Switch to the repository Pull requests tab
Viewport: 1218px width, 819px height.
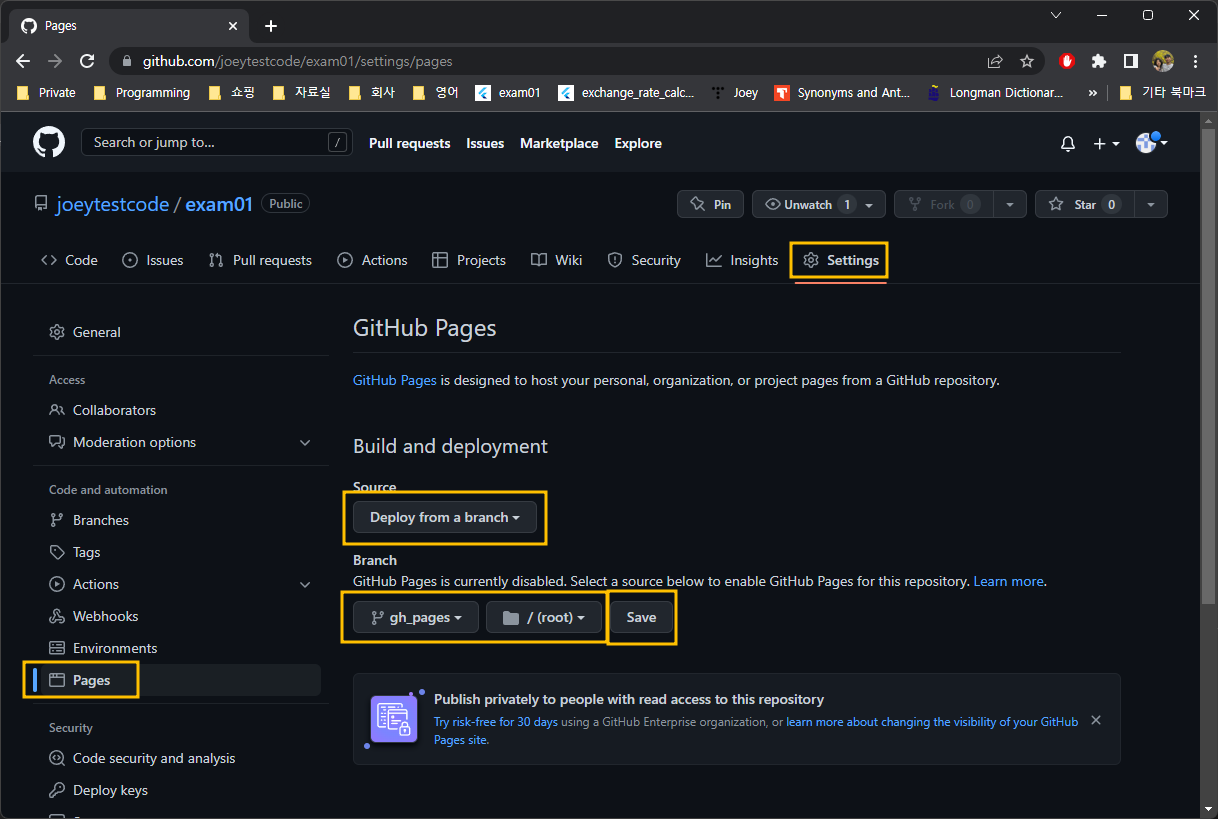tap(260, 260)
